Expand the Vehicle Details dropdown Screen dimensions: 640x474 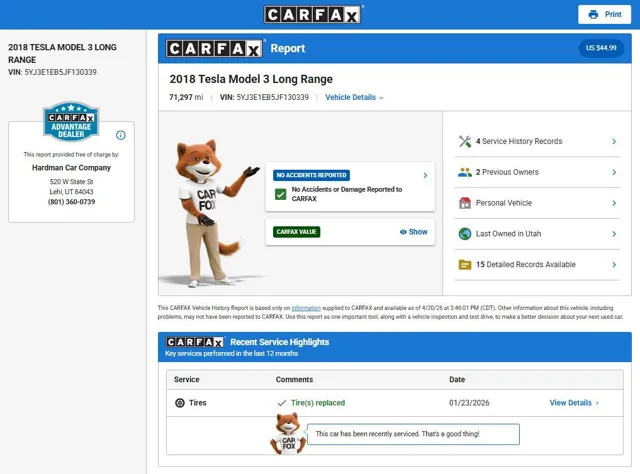tap(354, 97)
